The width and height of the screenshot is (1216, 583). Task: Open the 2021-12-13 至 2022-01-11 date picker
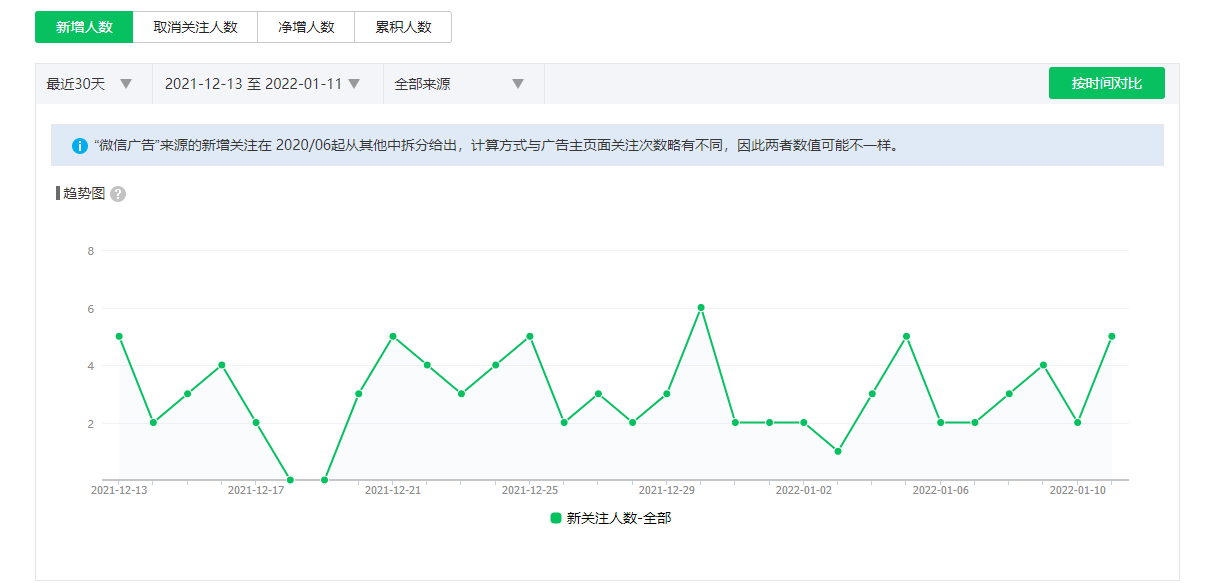point(262,84)
